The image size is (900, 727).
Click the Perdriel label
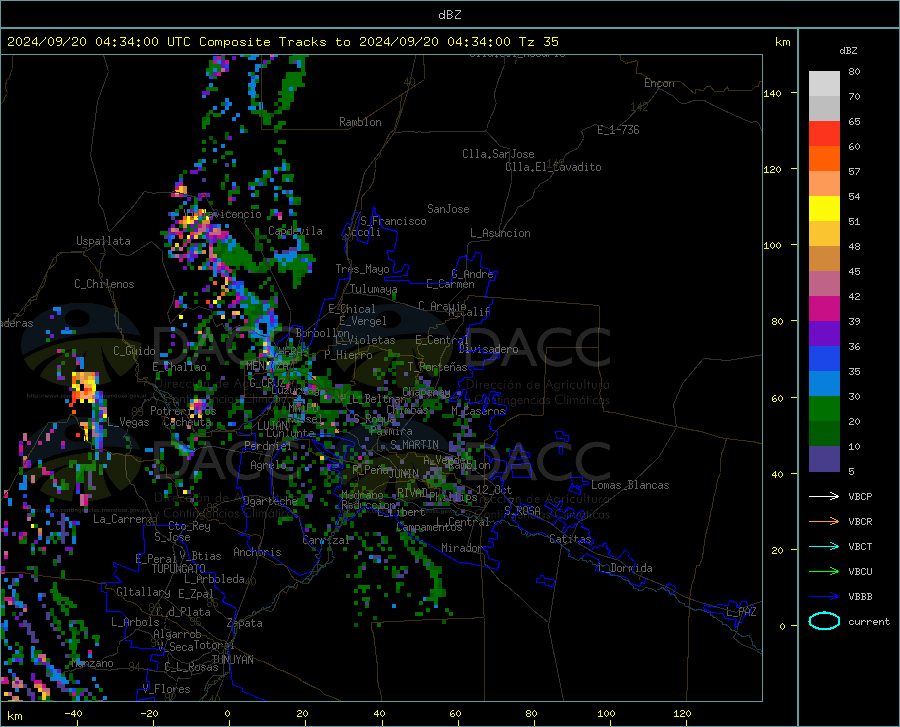tap(268, 445)
